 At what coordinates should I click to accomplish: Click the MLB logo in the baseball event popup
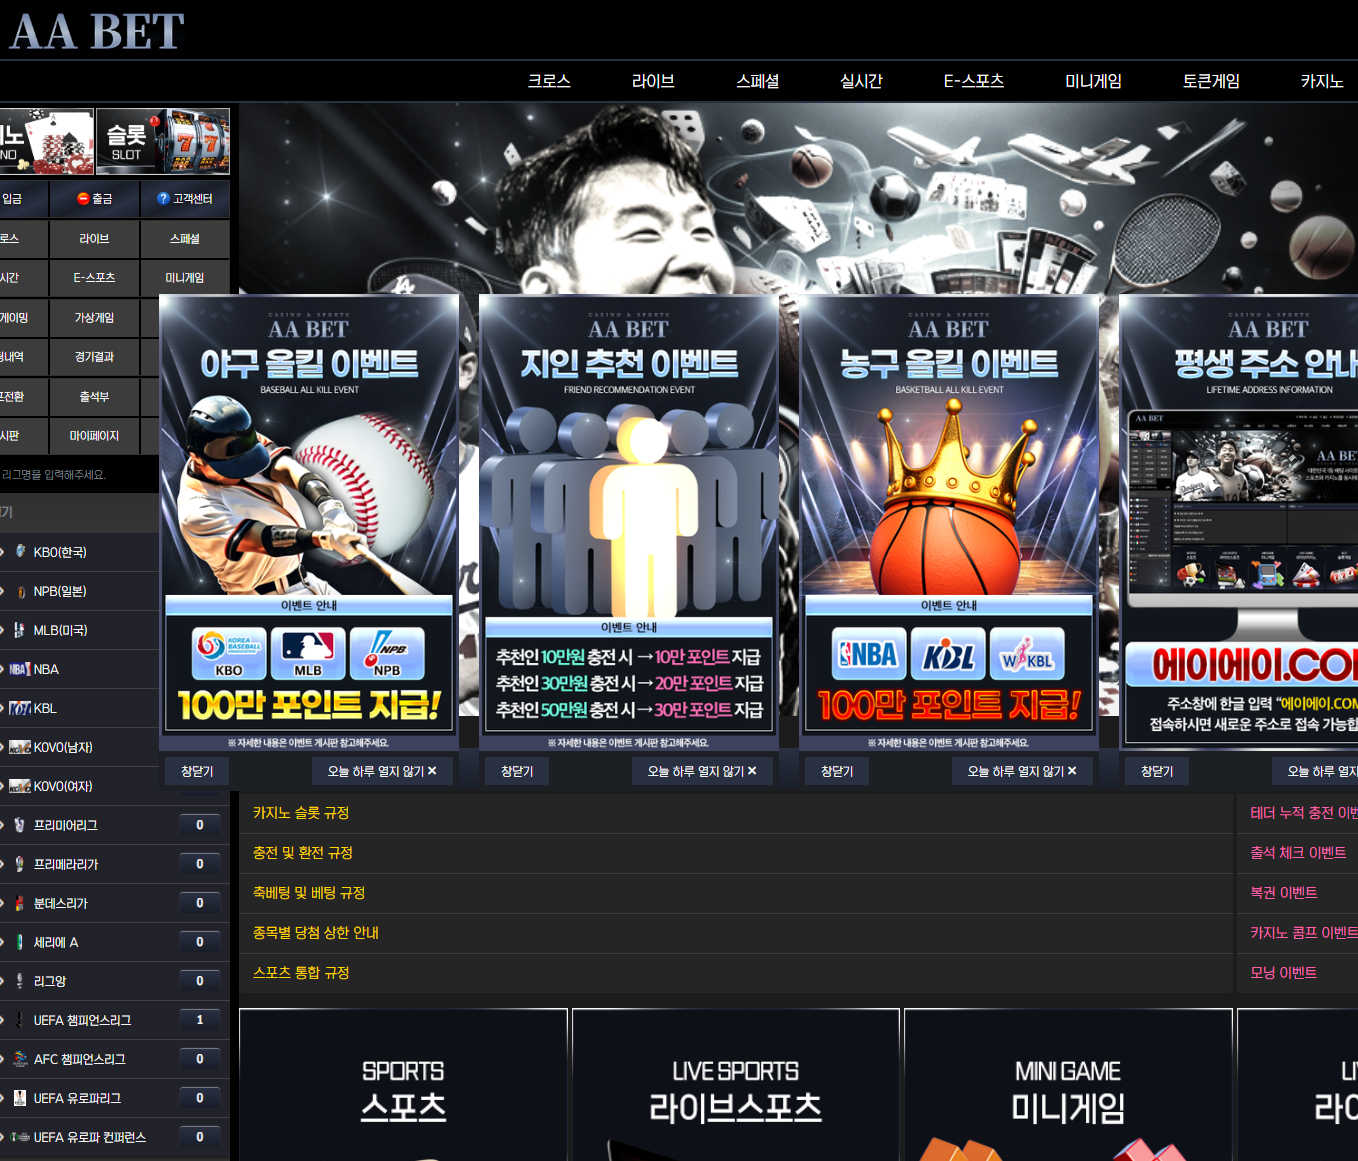(308, 653)
